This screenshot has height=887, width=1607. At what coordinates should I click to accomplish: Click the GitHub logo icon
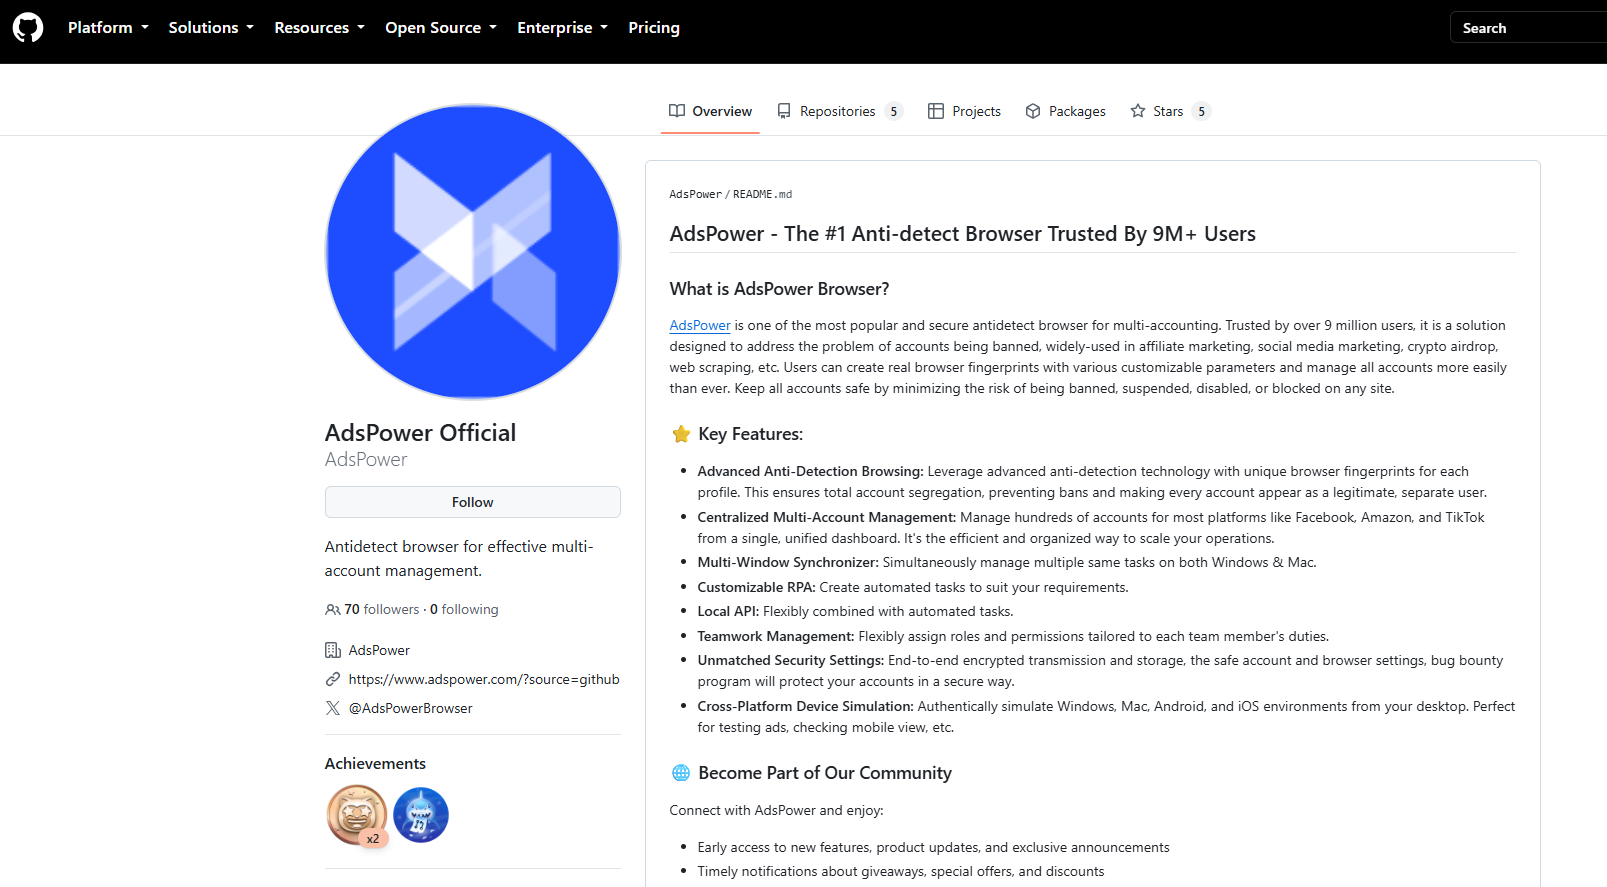pyautogui.click(x=28, y=28)
